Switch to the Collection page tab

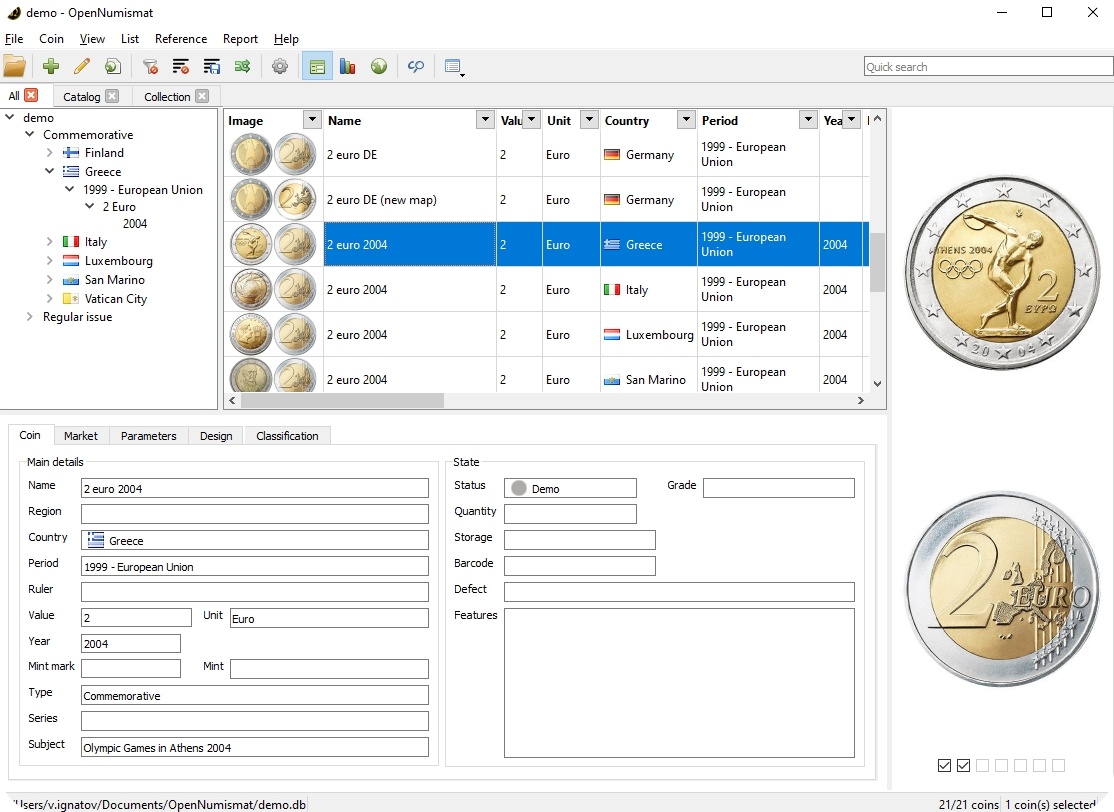point(167,97)
